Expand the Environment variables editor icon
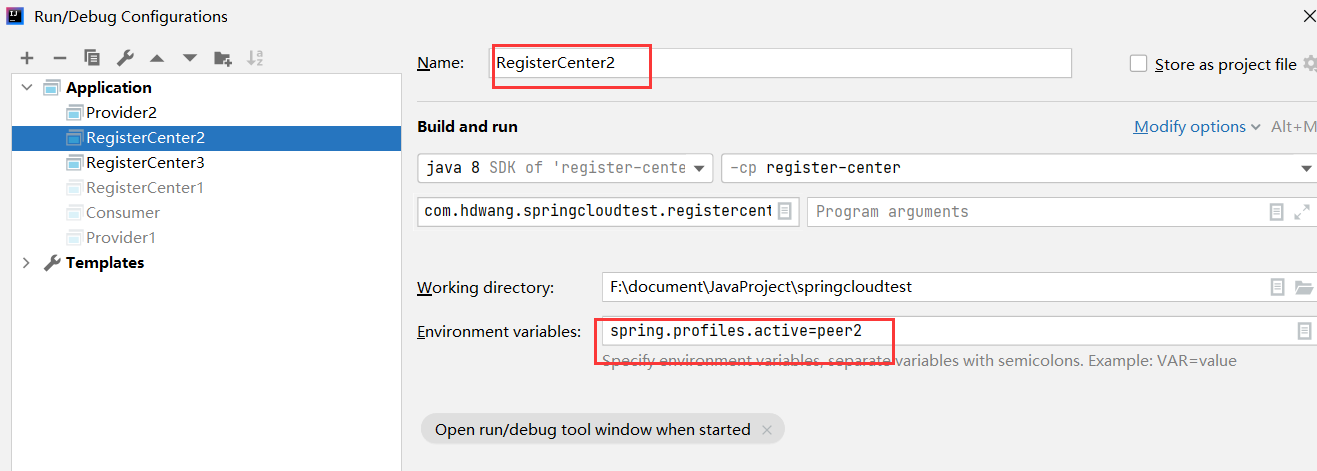 1304,331
